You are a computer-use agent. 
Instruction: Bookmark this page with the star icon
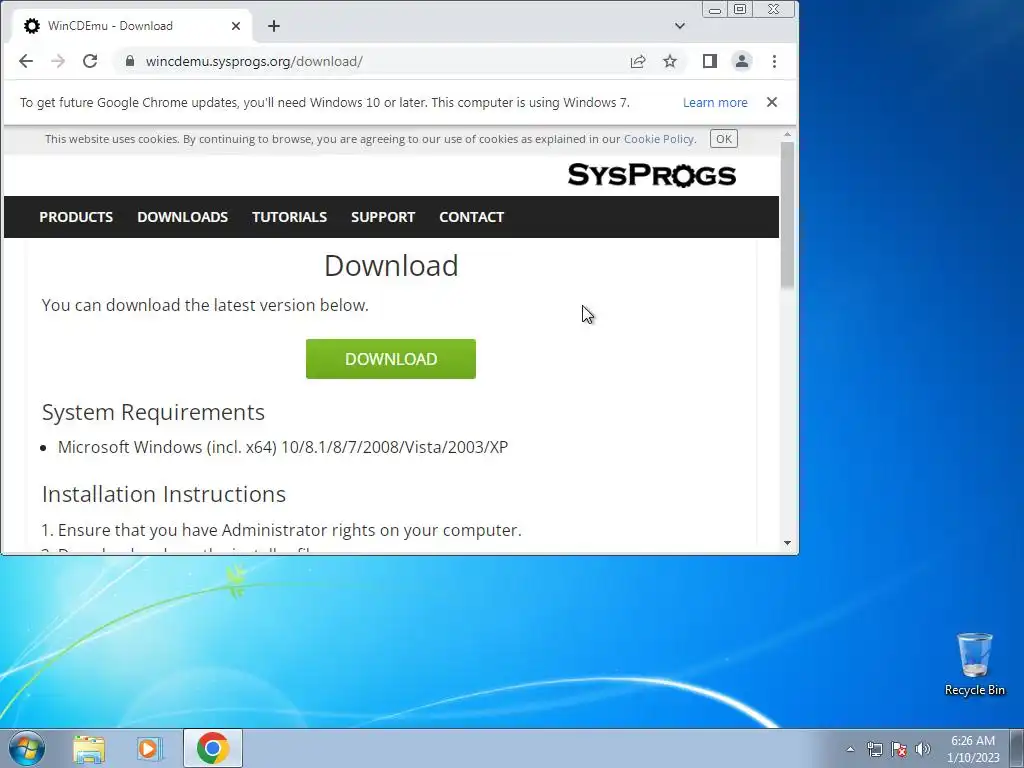[670, 61]
